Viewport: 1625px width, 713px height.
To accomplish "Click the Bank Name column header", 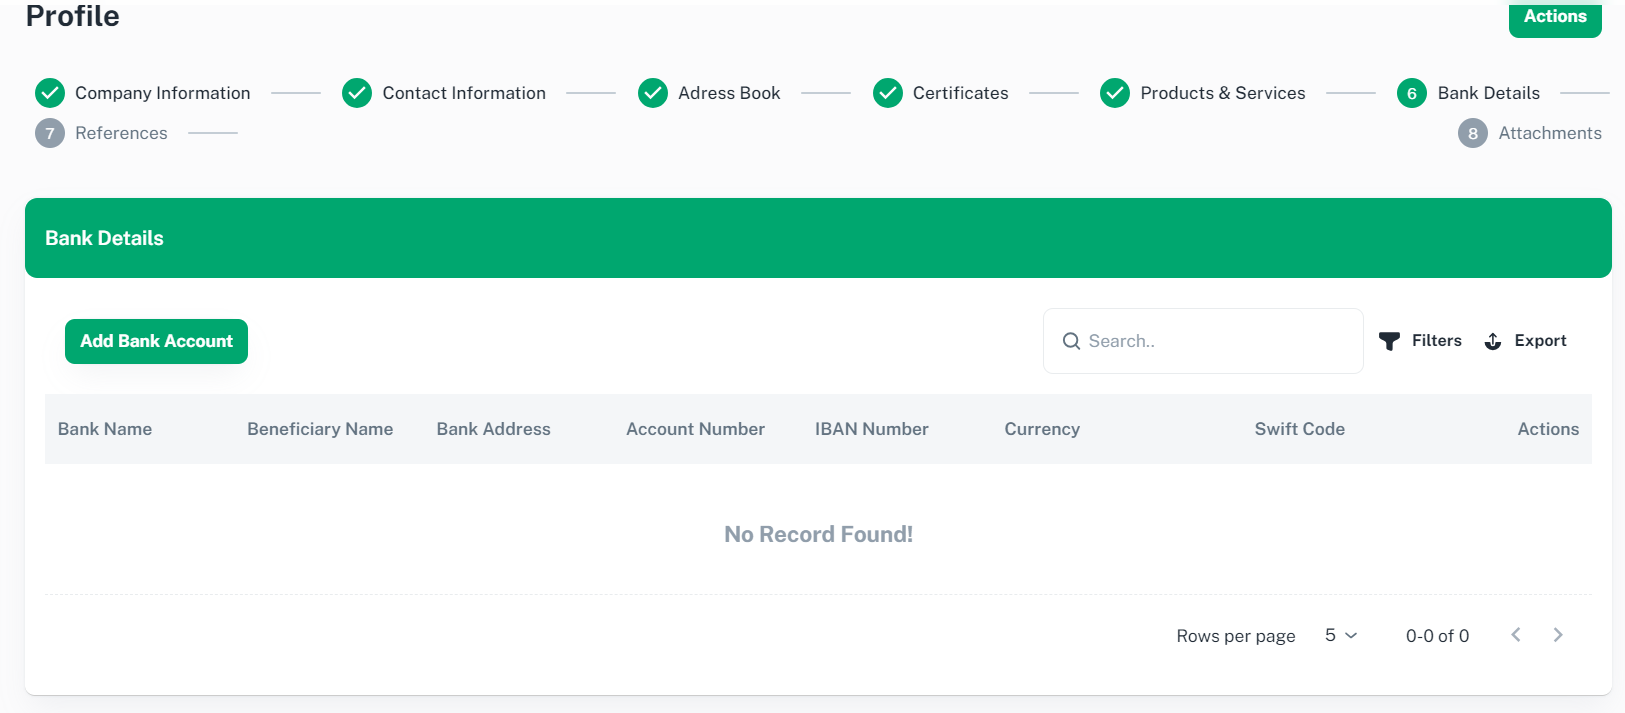I will pos(105,429).
